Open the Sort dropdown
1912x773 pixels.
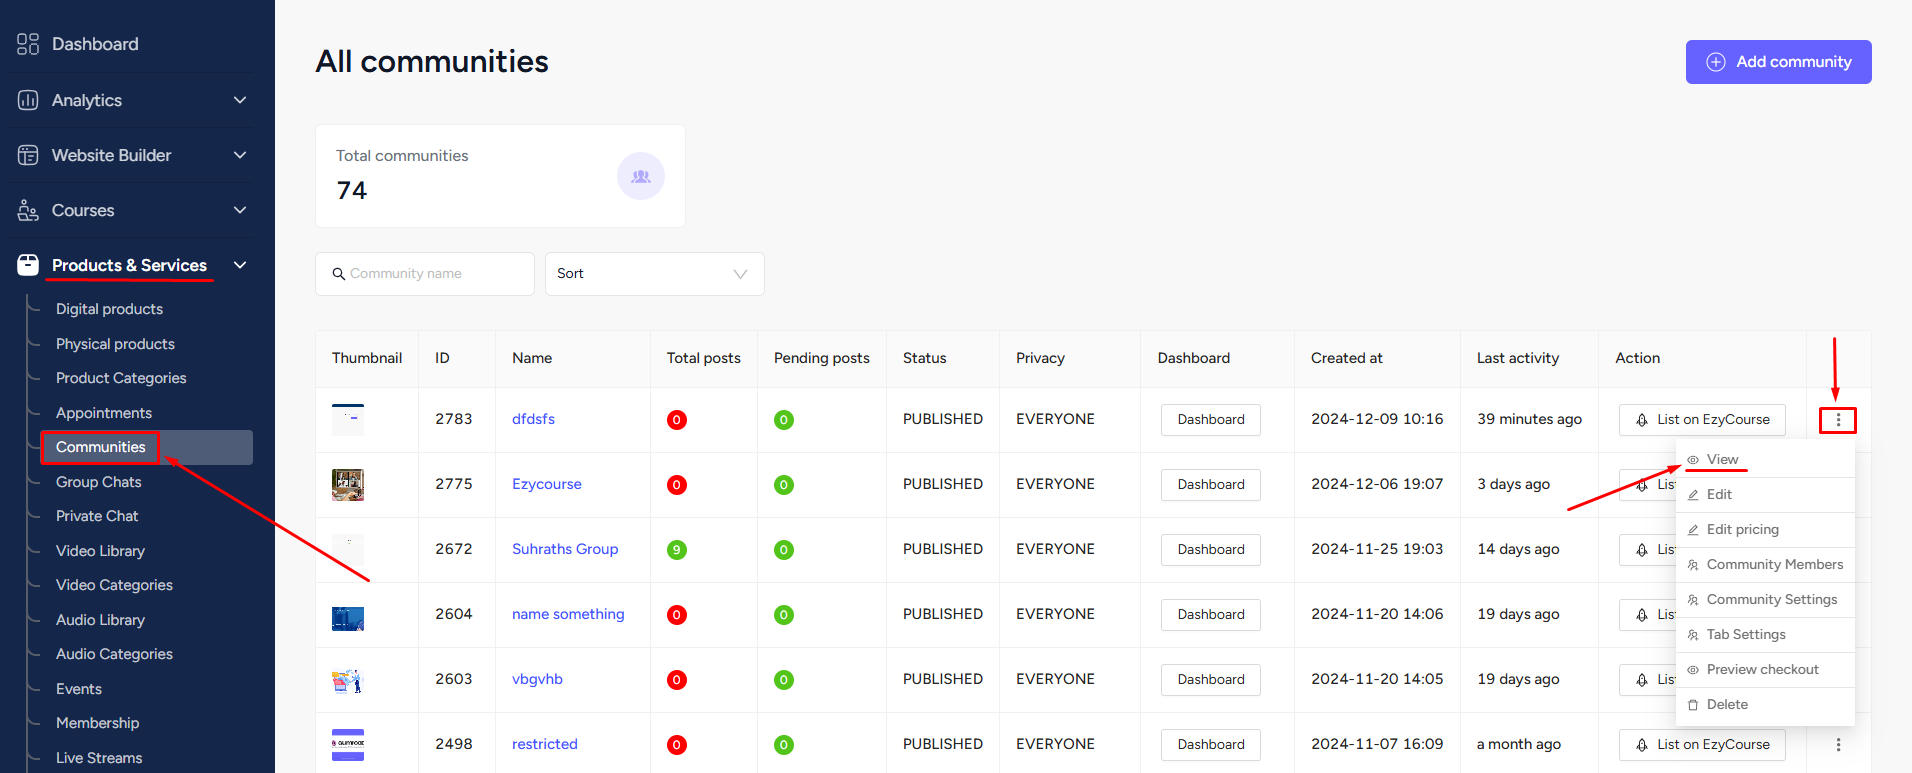click(x=655, y=274)
